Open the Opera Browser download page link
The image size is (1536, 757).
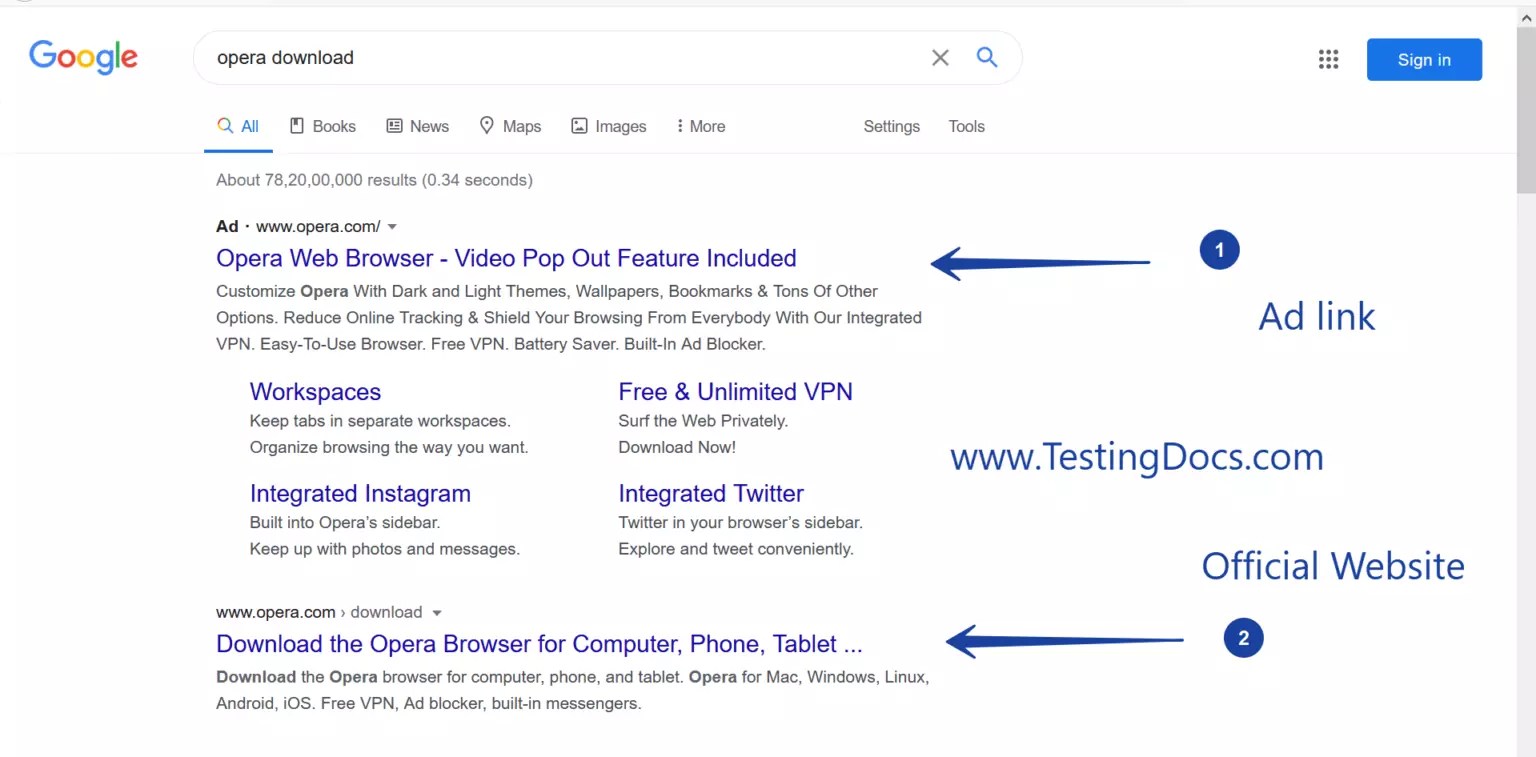click(538, 643)
